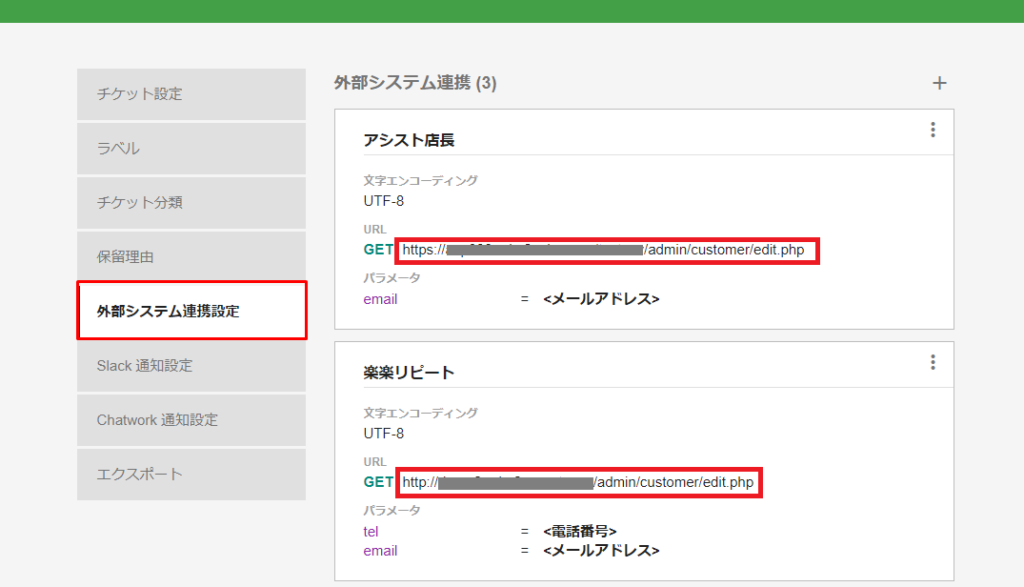The height and width of the screenshot is (587, 1024).
Task: Open 保留理由 in the sidebar
Action: pos(191,257)
